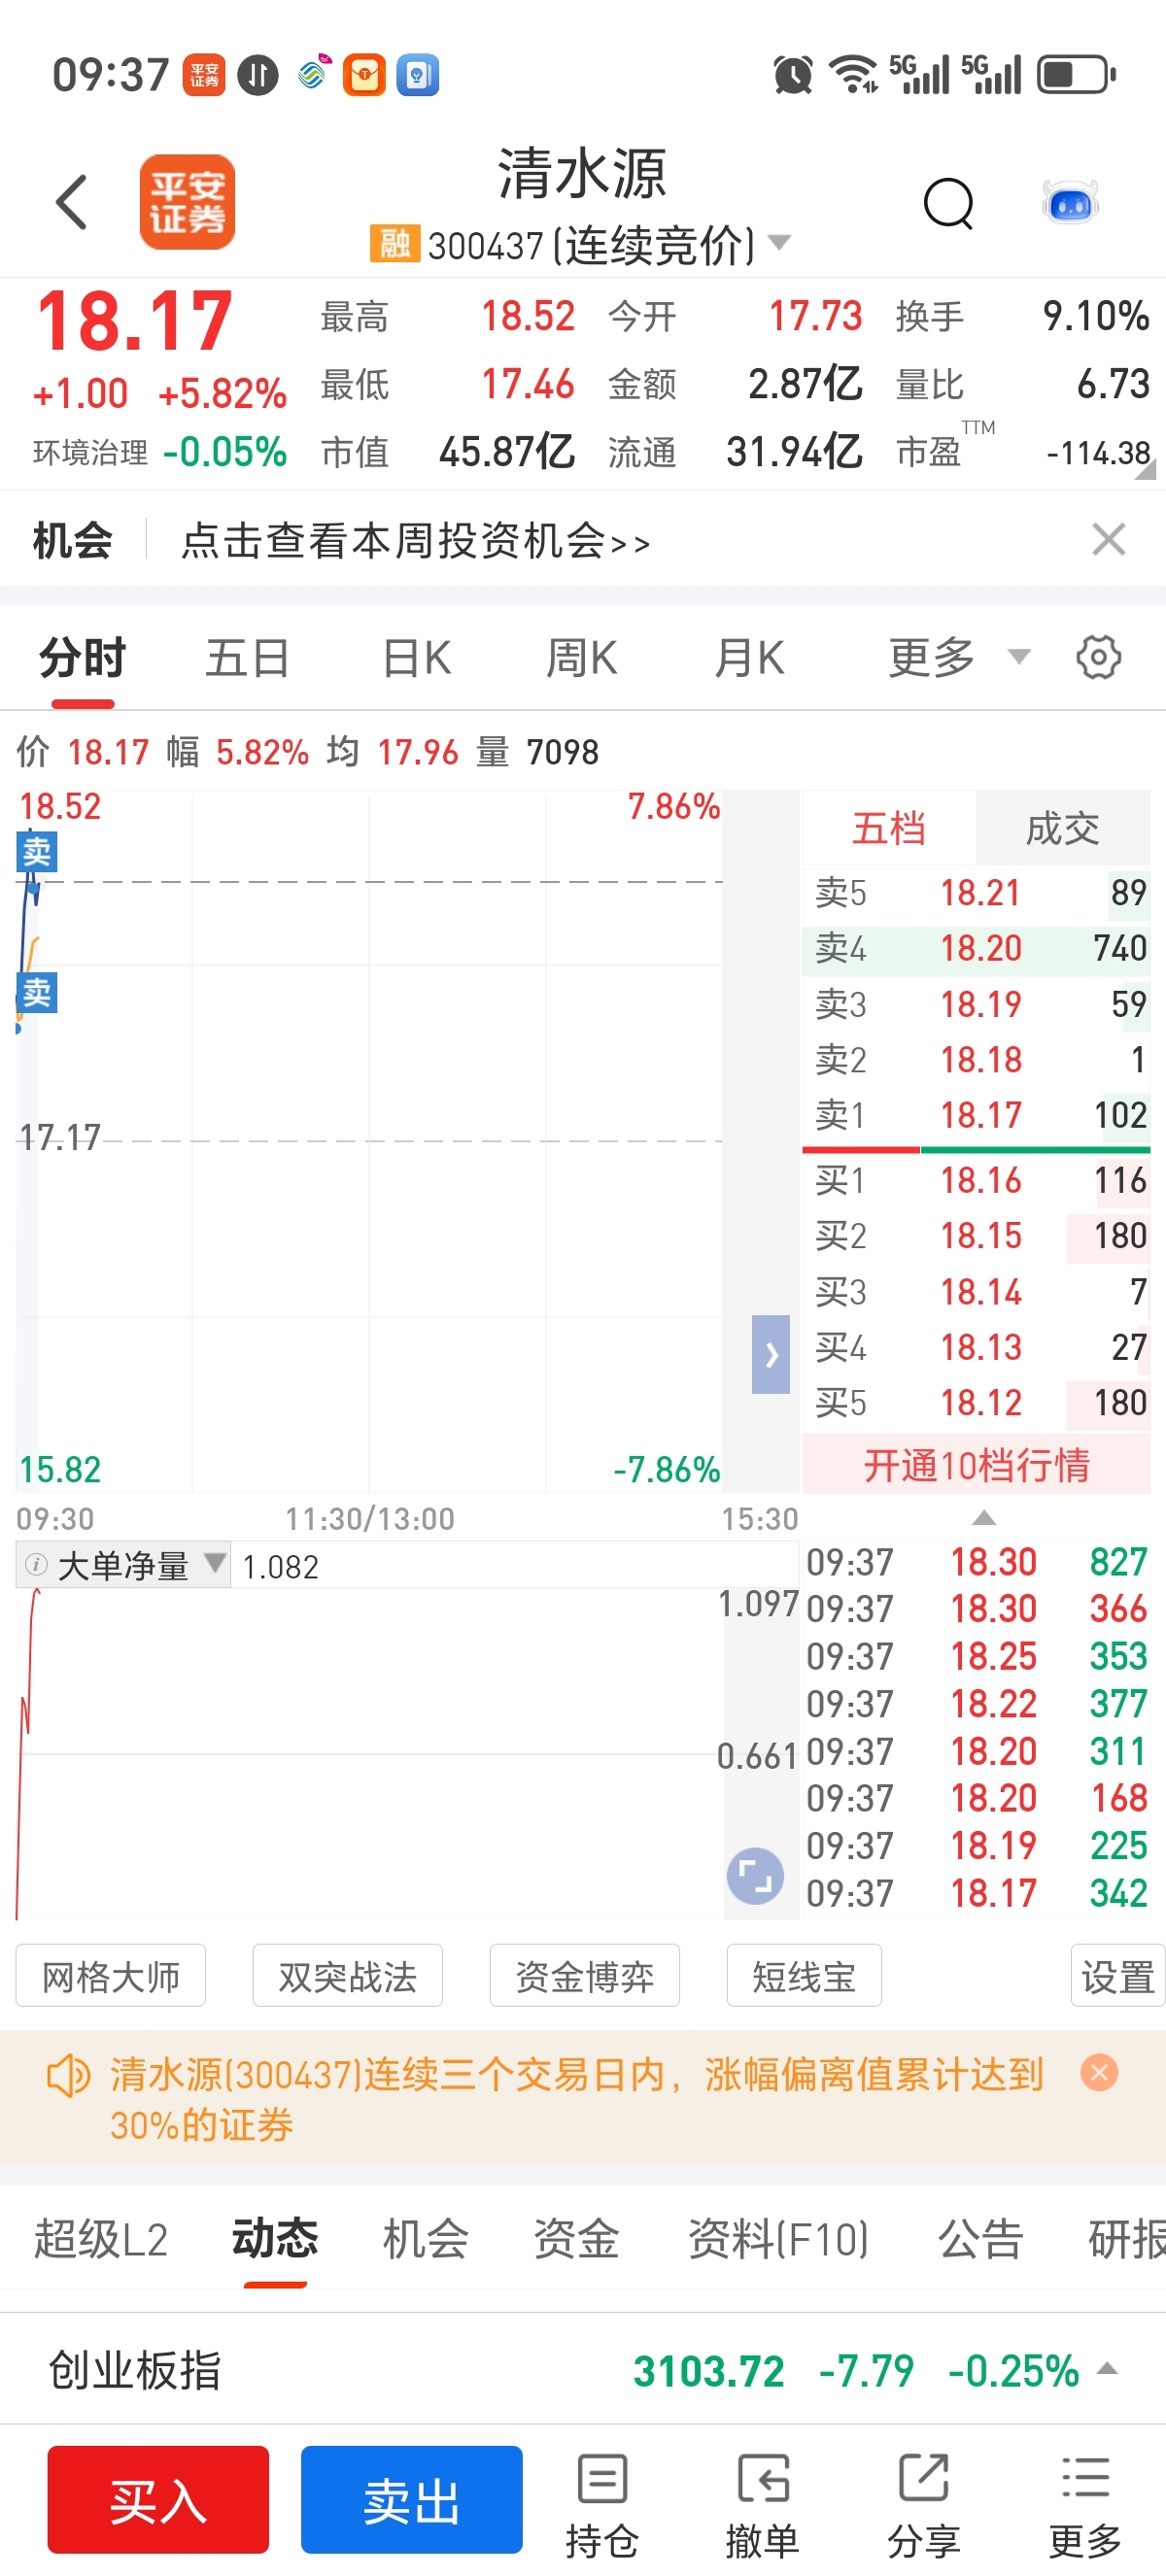This screenshot has width=1166, height=2576.
Task: Open the Ping An Securities logo icon
Action: 187,202
